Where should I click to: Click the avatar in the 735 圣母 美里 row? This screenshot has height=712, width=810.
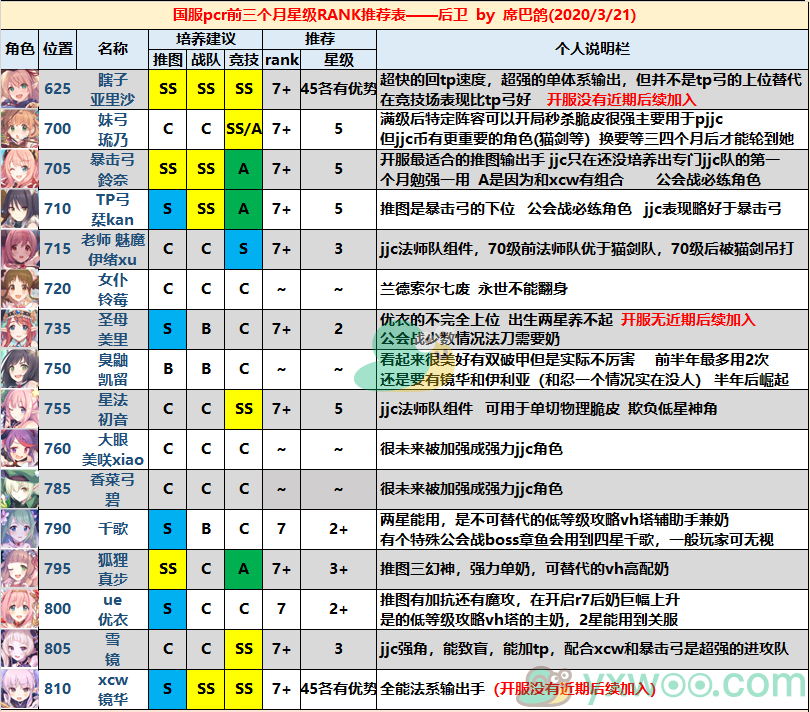[20, 329]
